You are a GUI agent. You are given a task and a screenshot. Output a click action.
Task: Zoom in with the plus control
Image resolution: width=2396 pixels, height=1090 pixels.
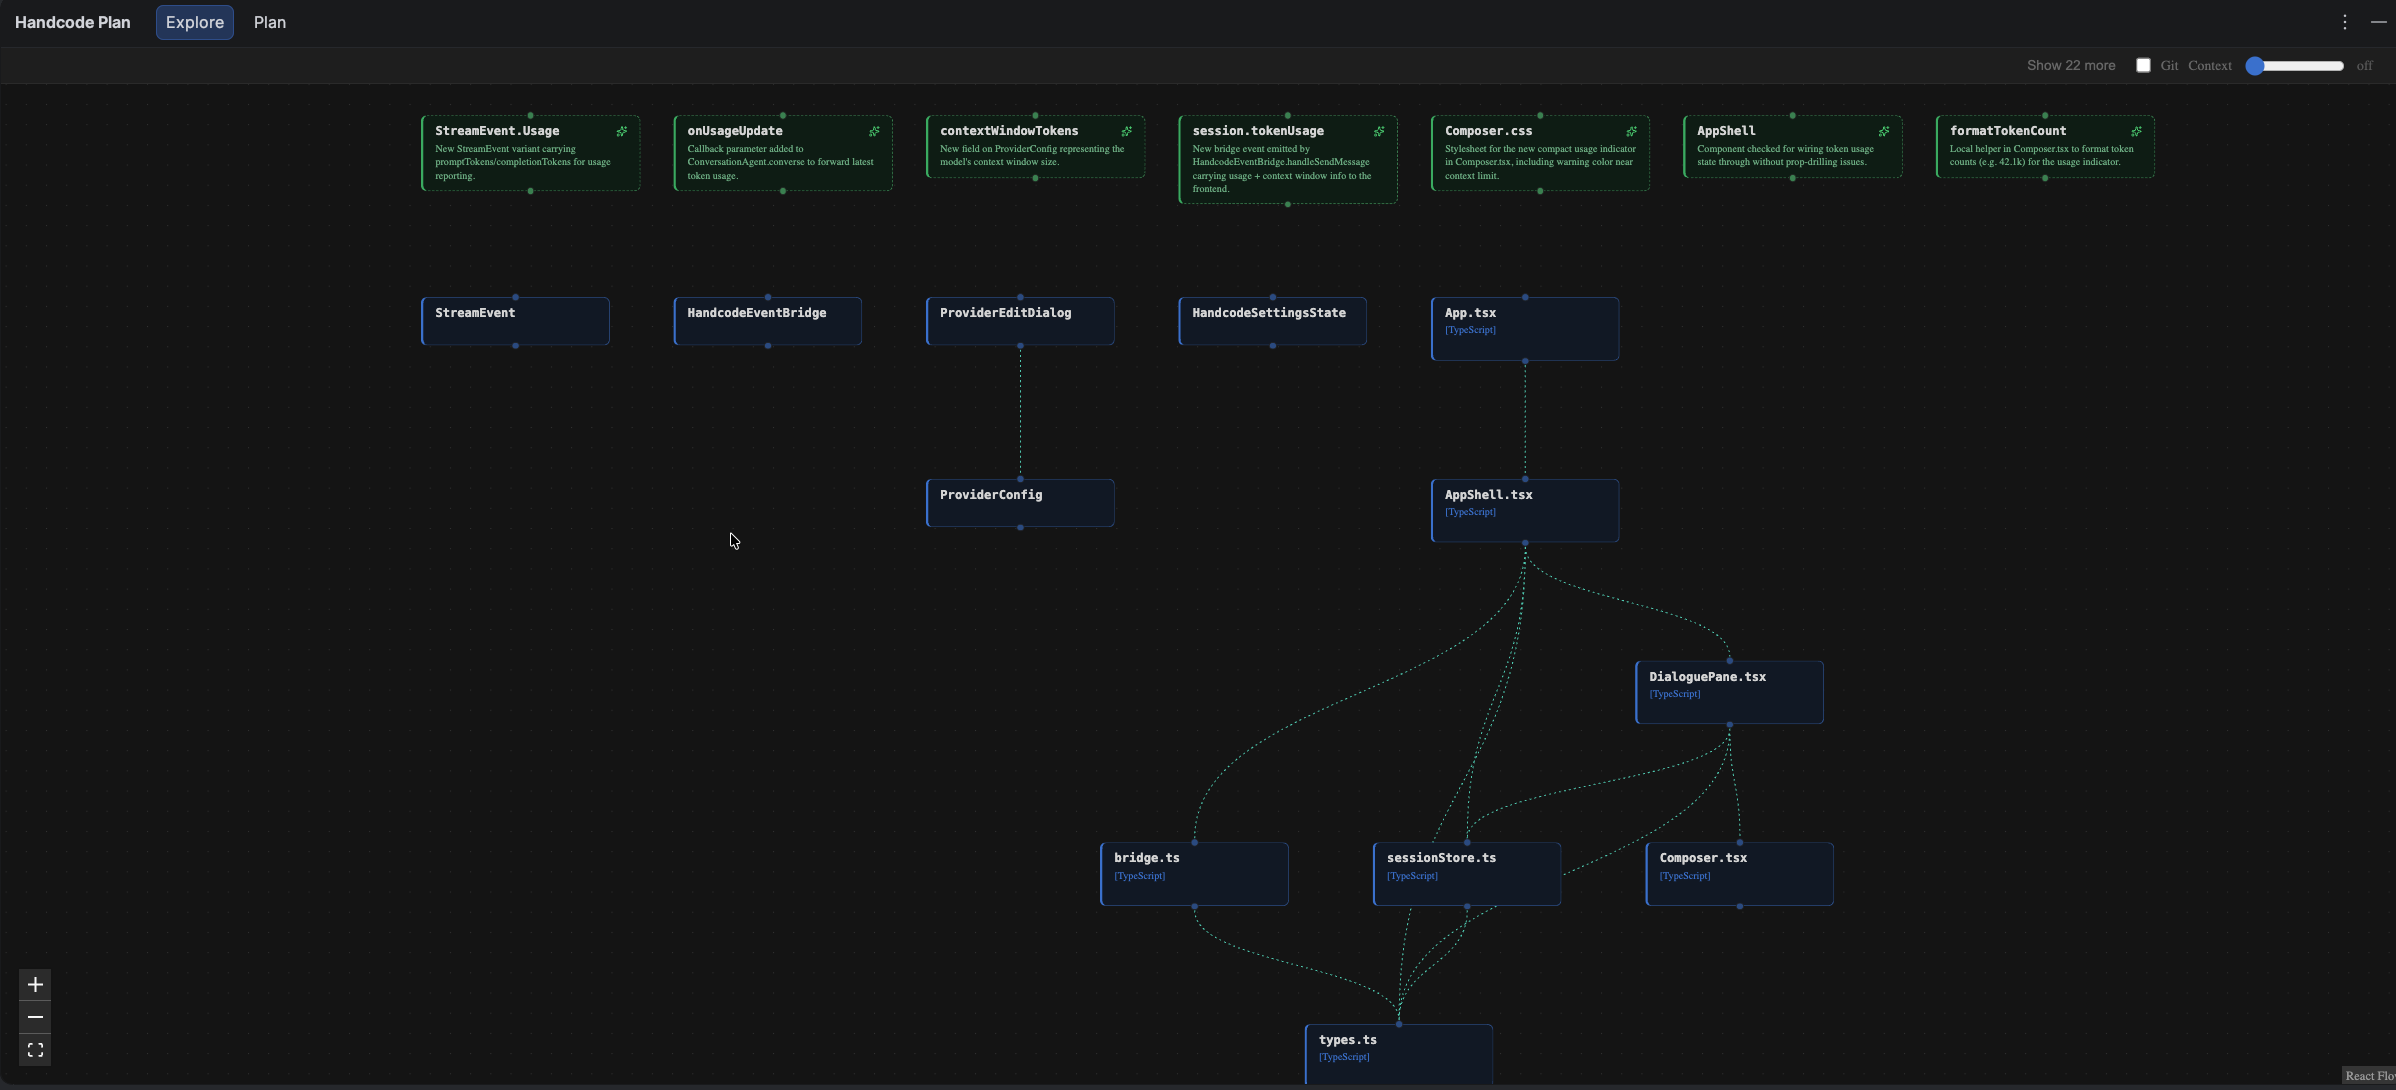pyautogui.click(x=35, y=985)
